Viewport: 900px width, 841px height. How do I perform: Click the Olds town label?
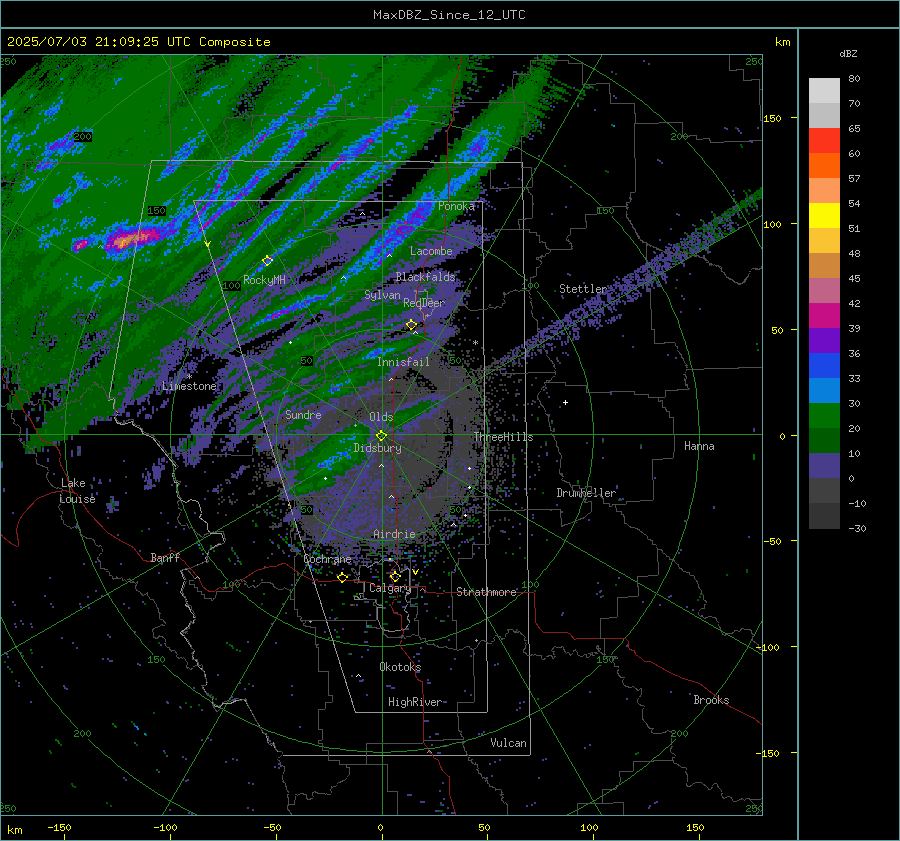pos(381,417)
